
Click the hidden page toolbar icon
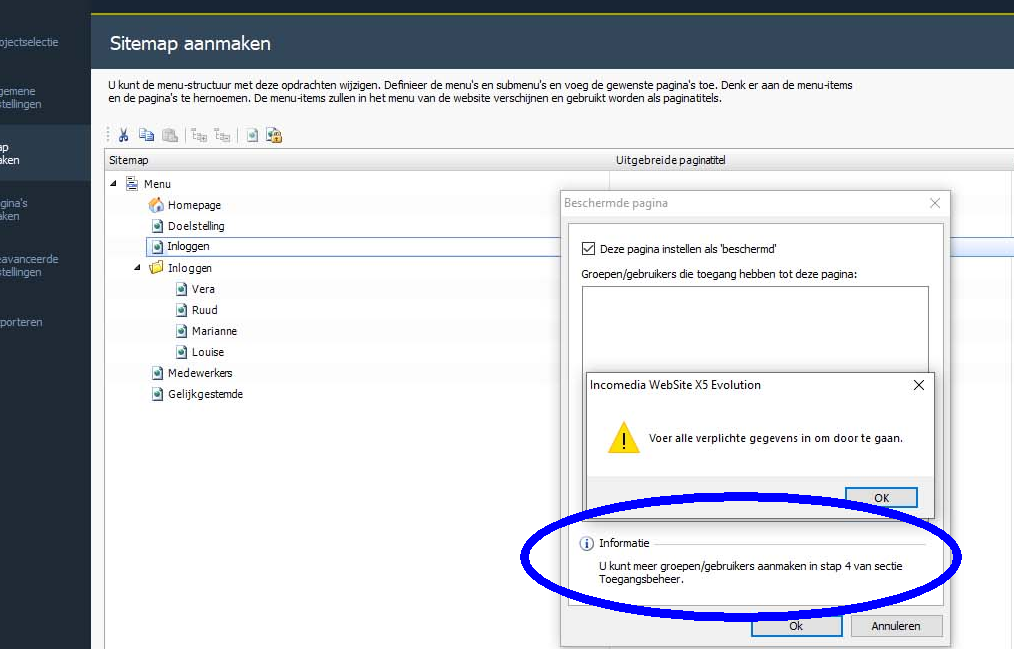click(253, 136)
